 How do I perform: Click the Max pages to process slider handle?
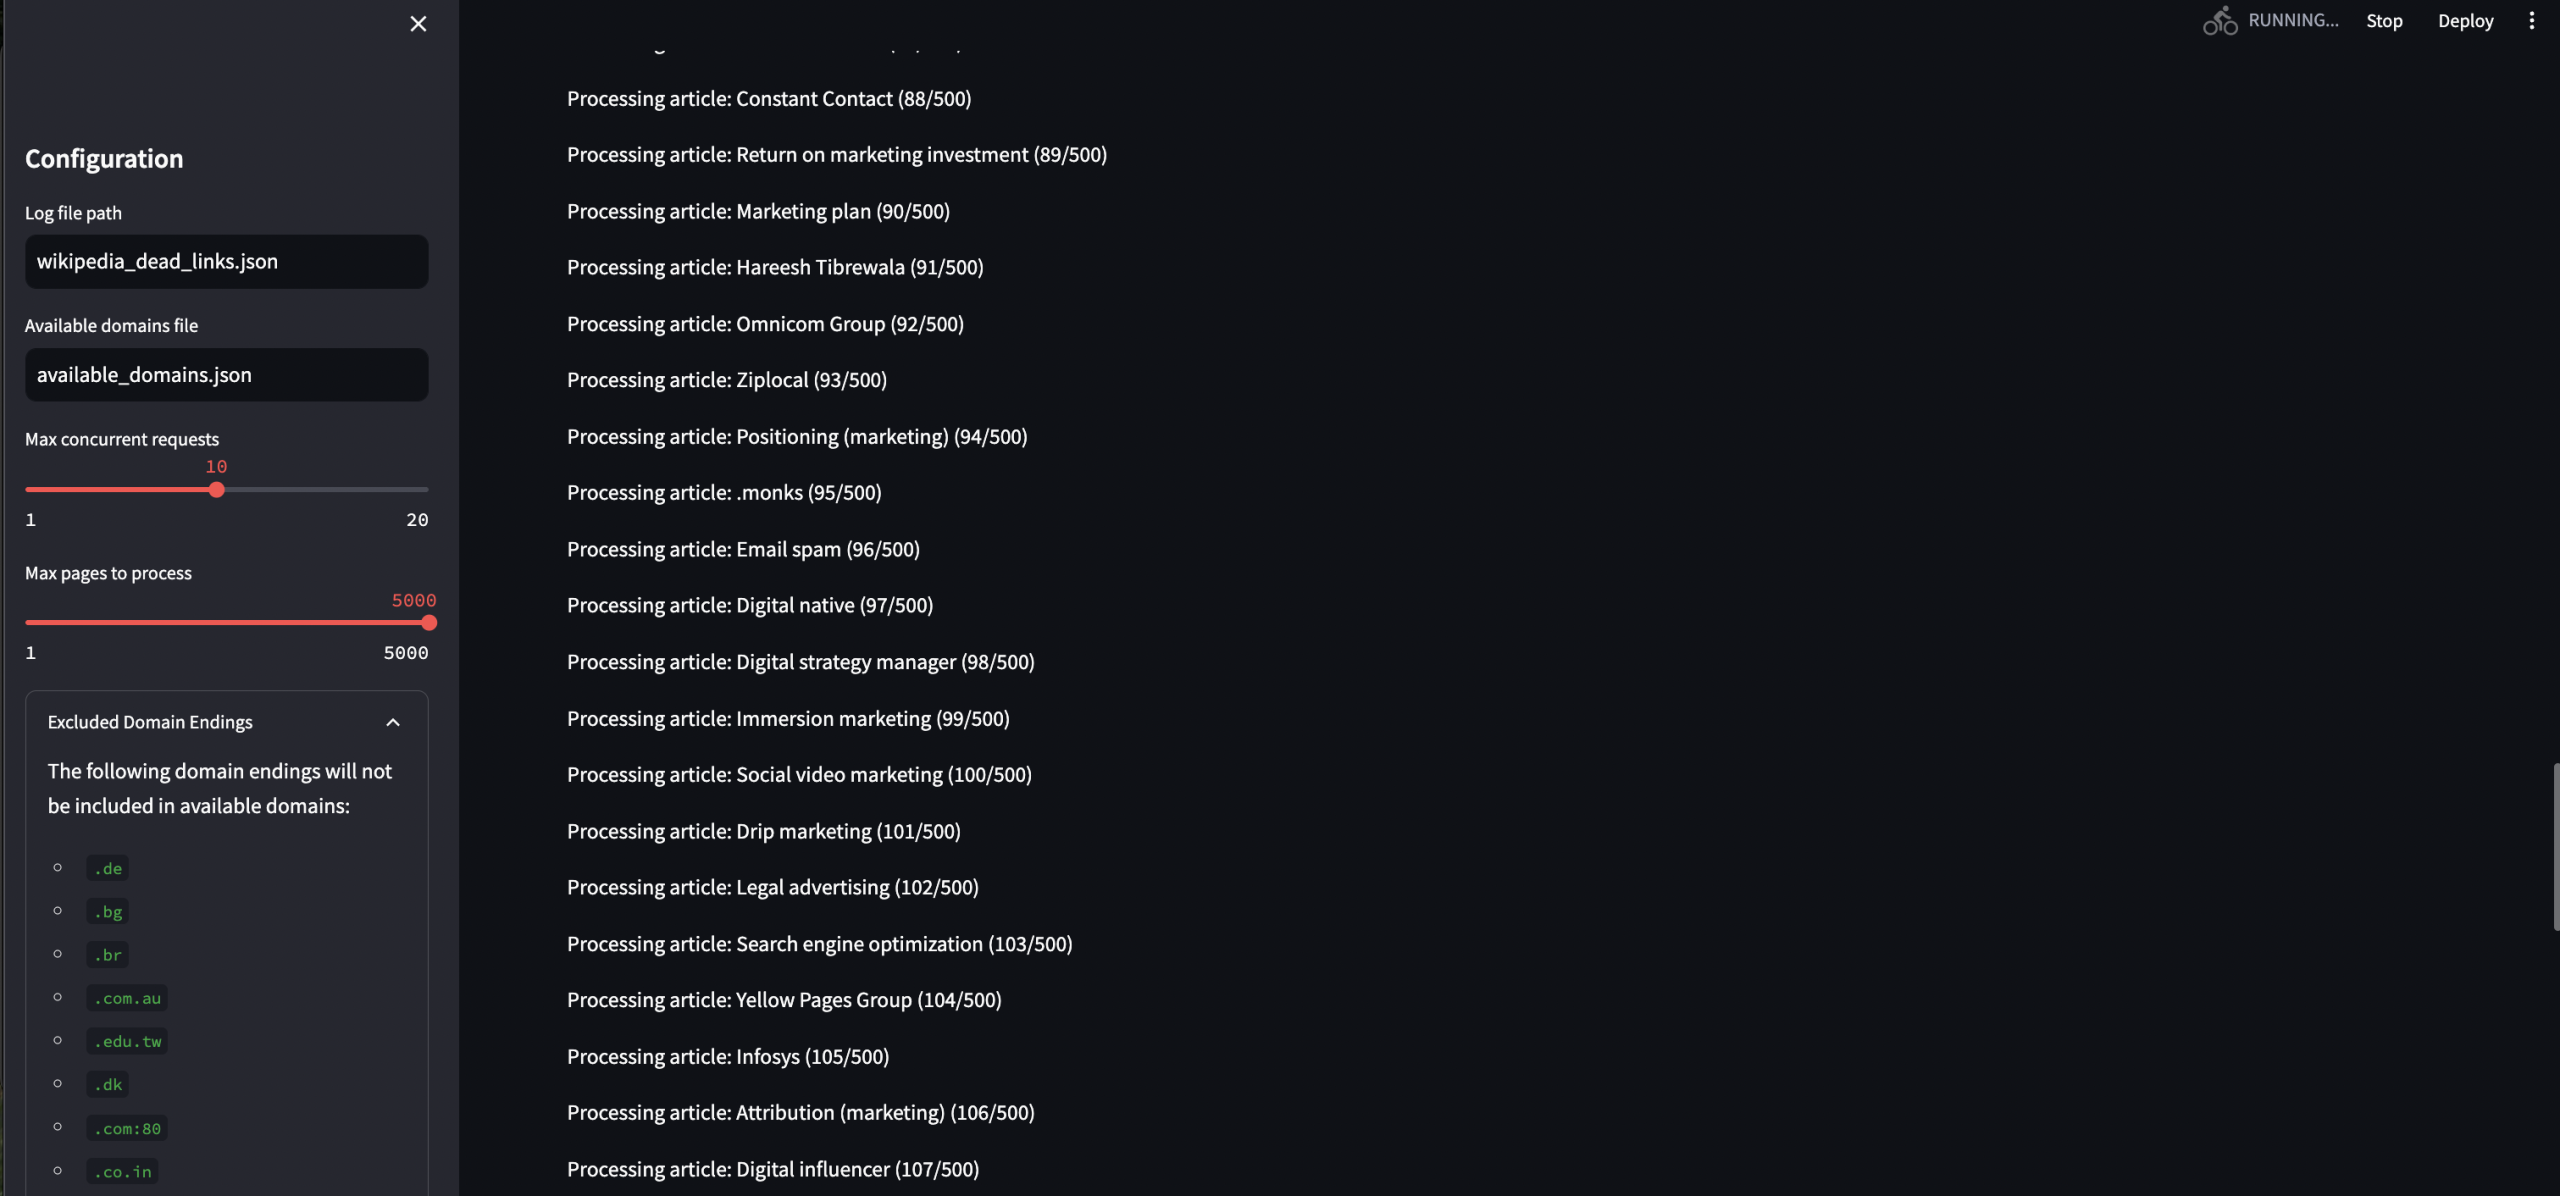(x=429, y=623)
